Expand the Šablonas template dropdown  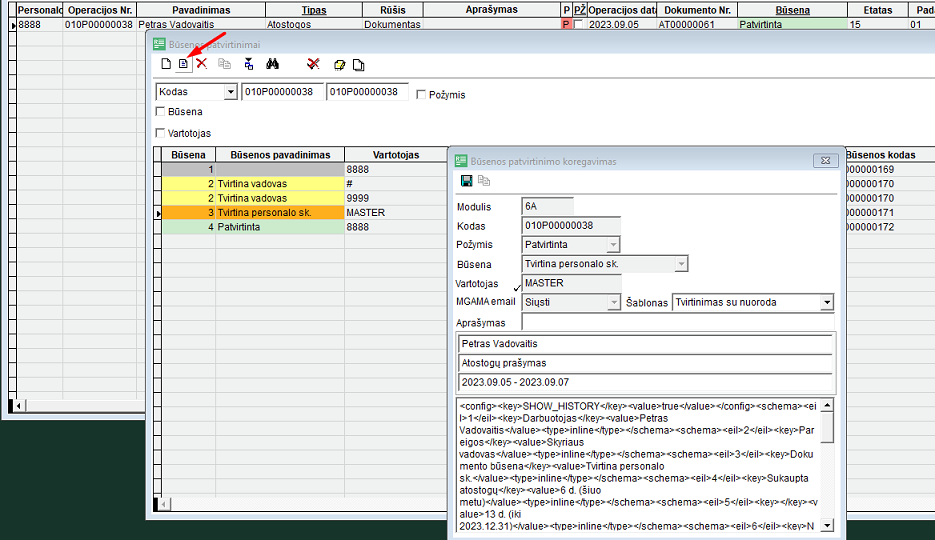pyautogui.click(x=826, y=302)
